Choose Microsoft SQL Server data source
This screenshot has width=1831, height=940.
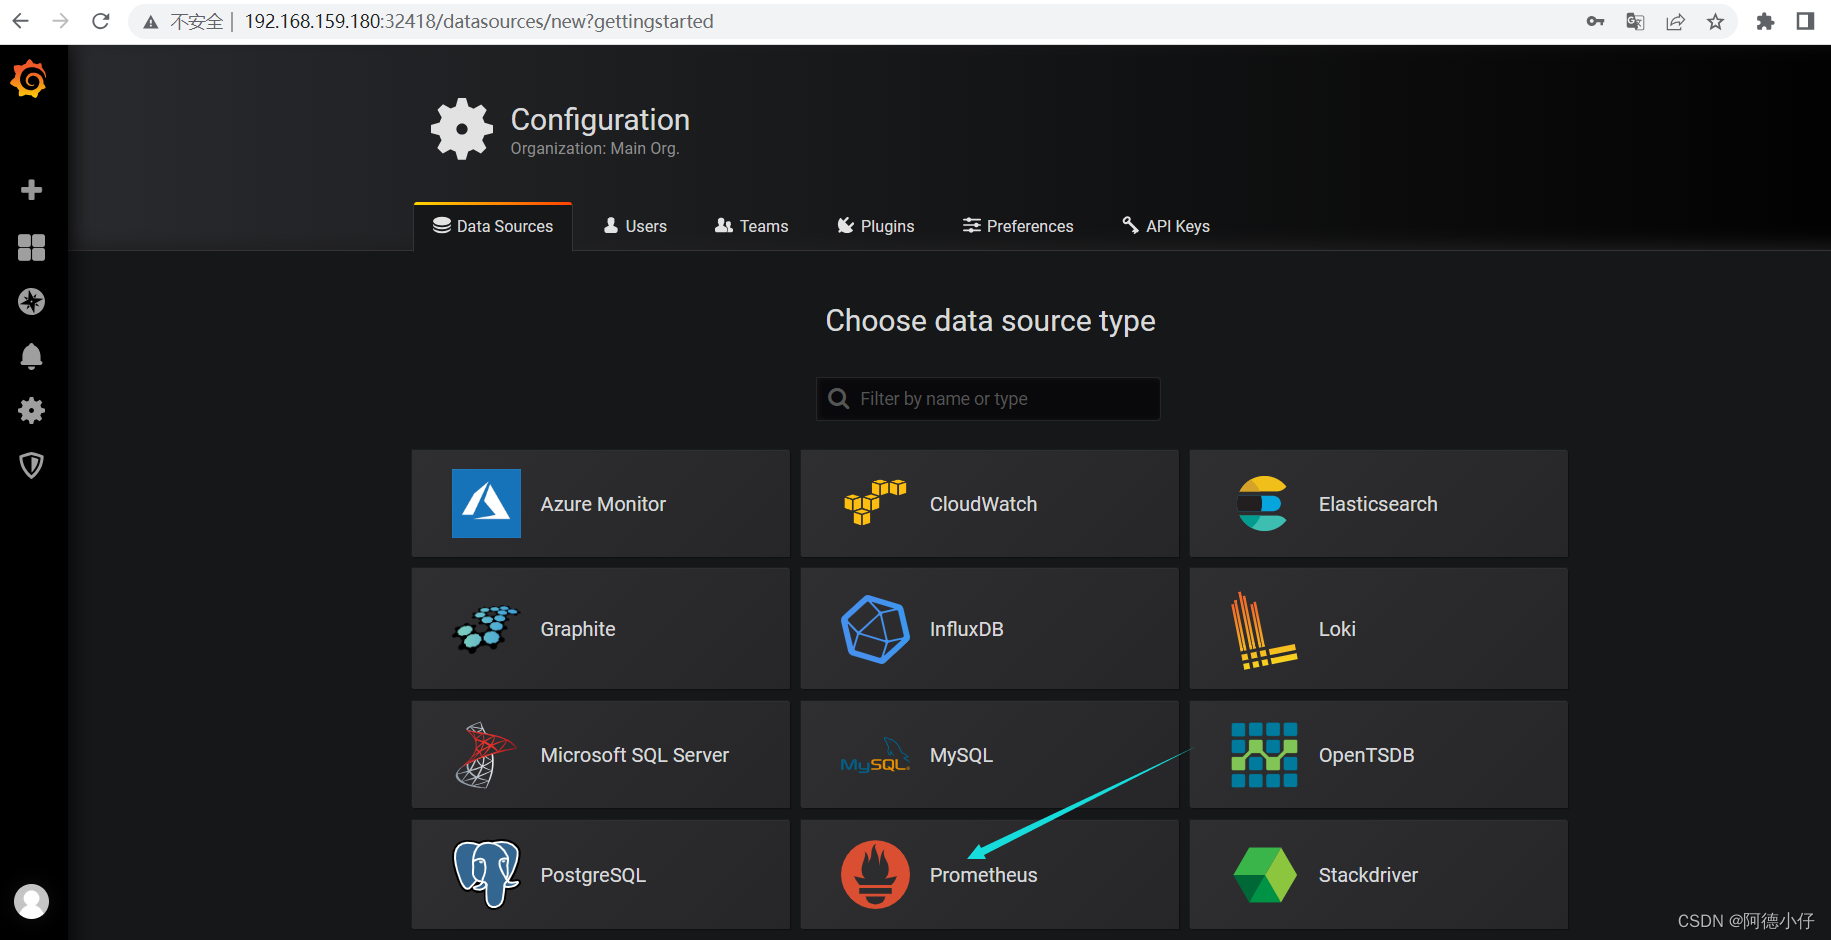600,755
